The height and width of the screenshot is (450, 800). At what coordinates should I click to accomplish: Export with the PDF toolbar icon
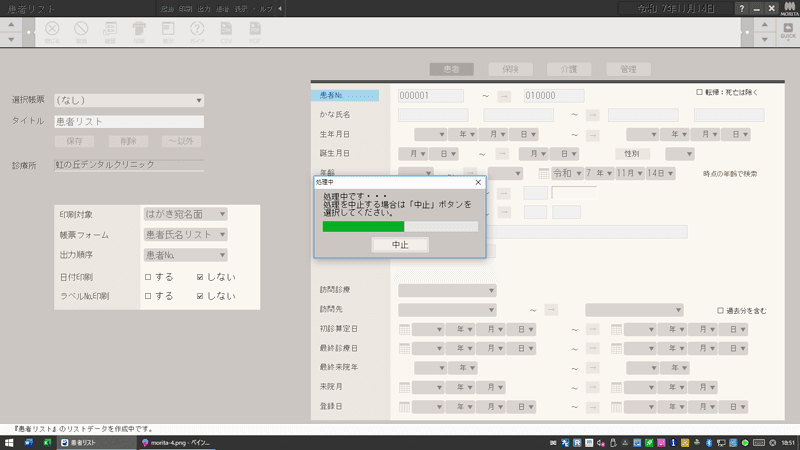pyautogui.click(x=255, y=32)
